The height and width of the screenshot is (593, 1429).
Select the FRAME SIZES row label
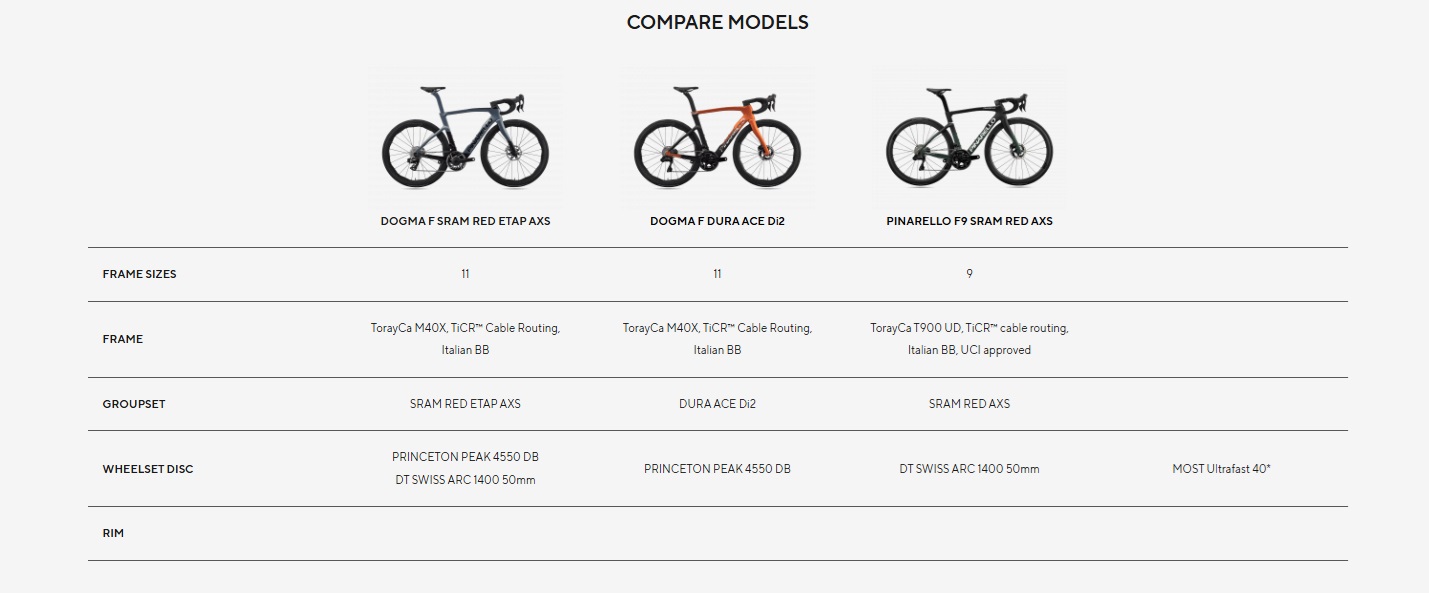[x=139, y=274]
